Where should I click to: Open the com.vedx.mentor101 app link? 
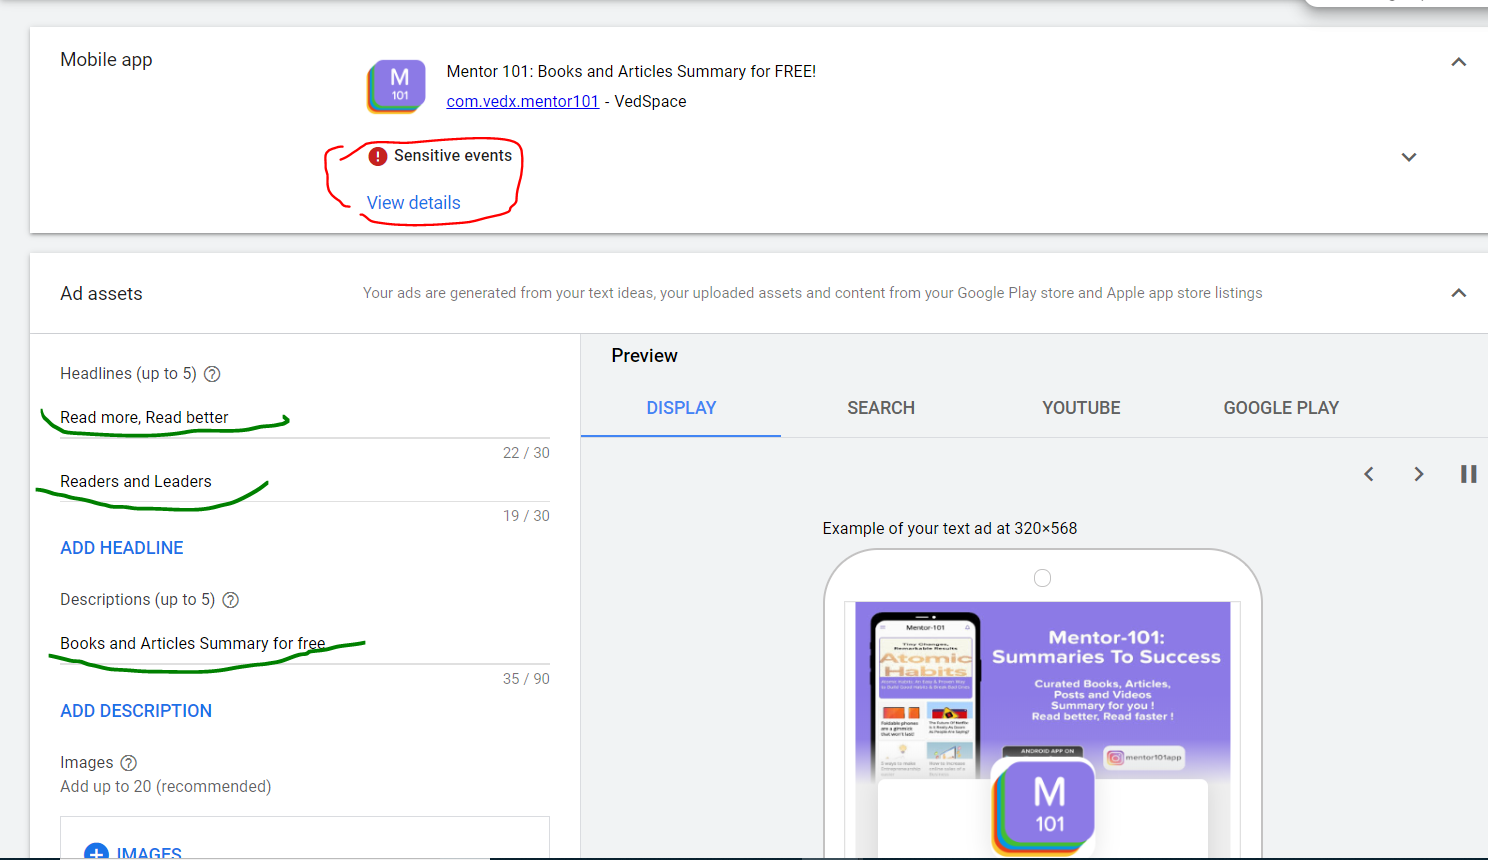tap(522, 101)
